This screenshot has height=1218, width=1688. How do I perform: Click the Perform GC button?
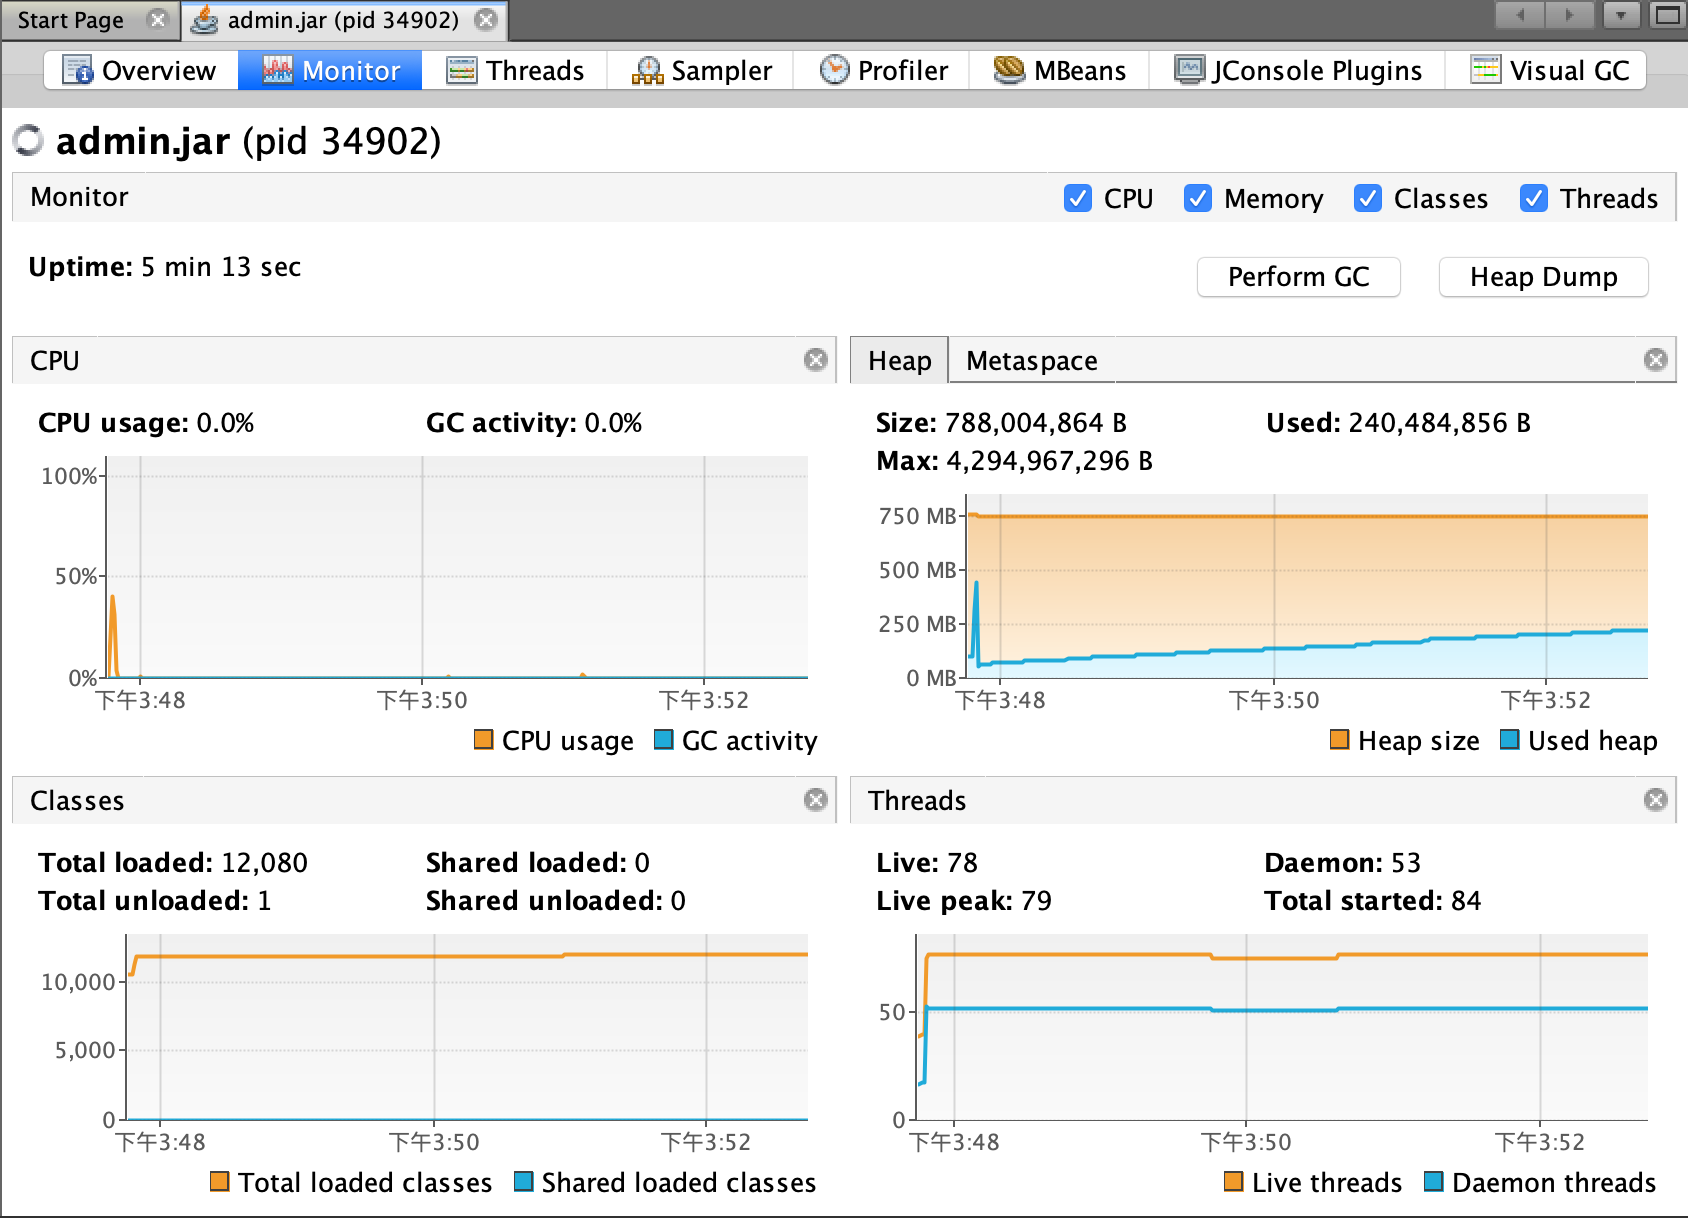pyautogui.click(x=1298, y=277)
